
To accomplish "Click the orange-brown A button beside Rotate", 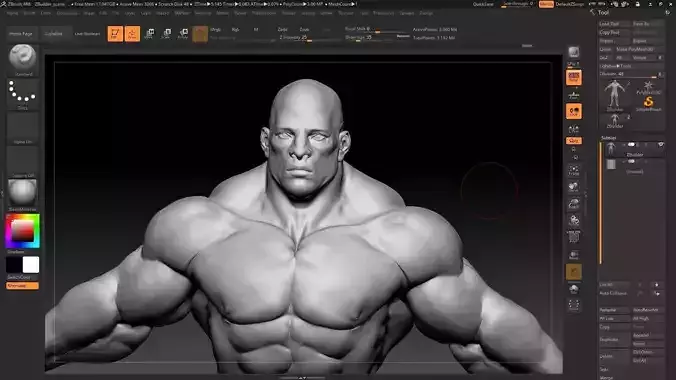I will 200,34.
